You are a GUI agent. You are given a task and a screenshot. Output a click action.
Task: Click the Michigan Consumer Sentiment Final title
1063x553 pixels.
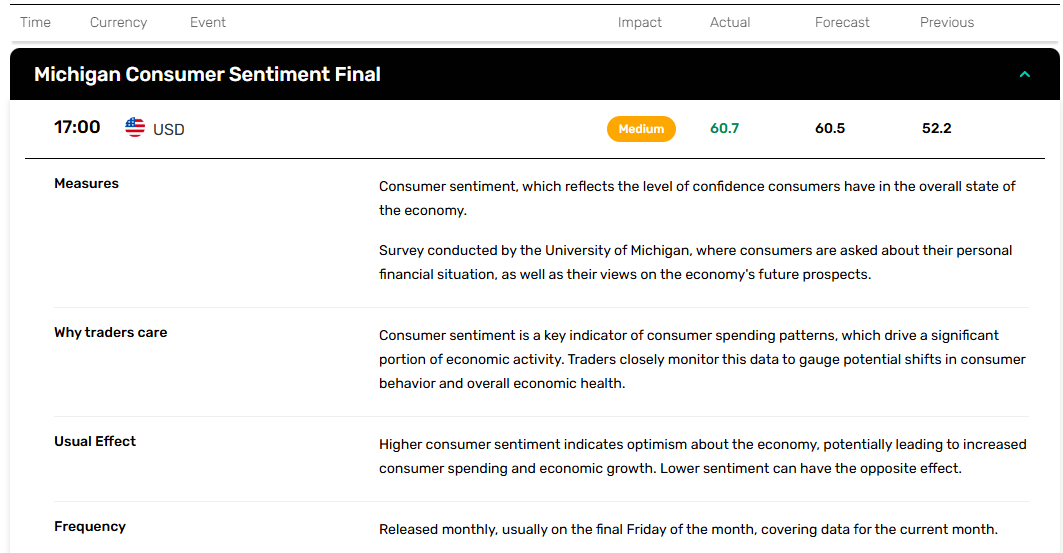[207, 75]
